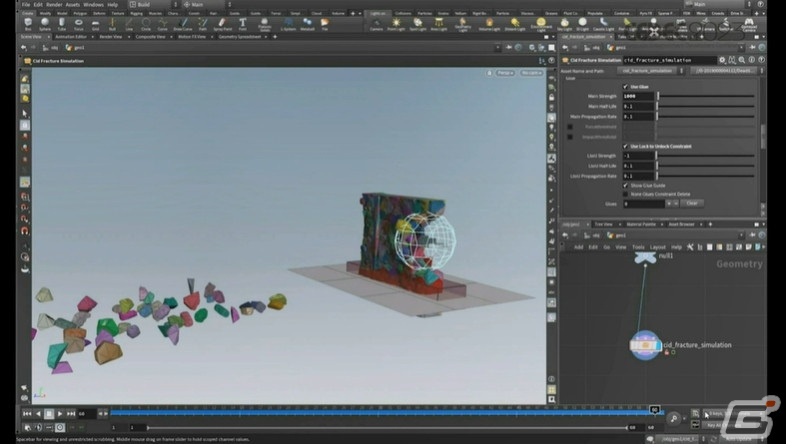Click the cid_fracture_simulation node
This screenshot has height=444, width=786.
pyautogui.click(x=645, y=345)
